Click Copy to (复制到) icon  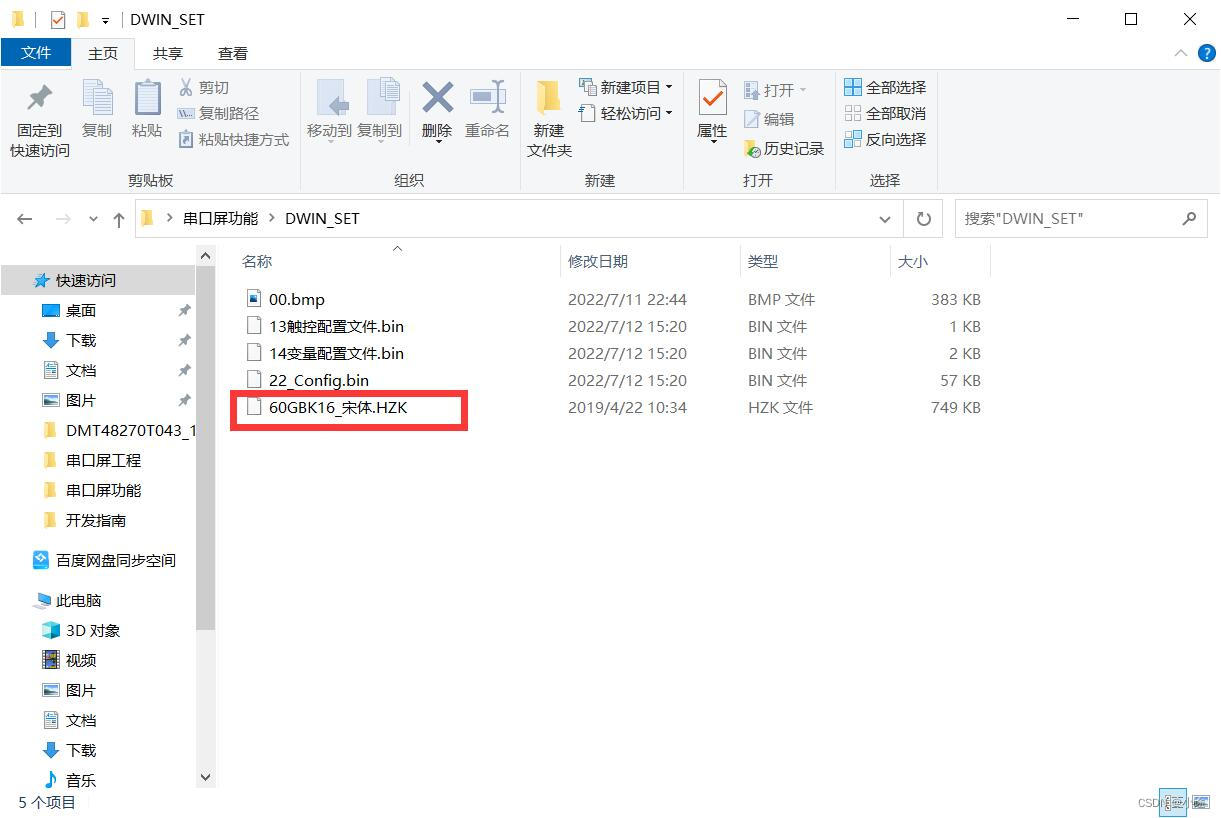381,98
